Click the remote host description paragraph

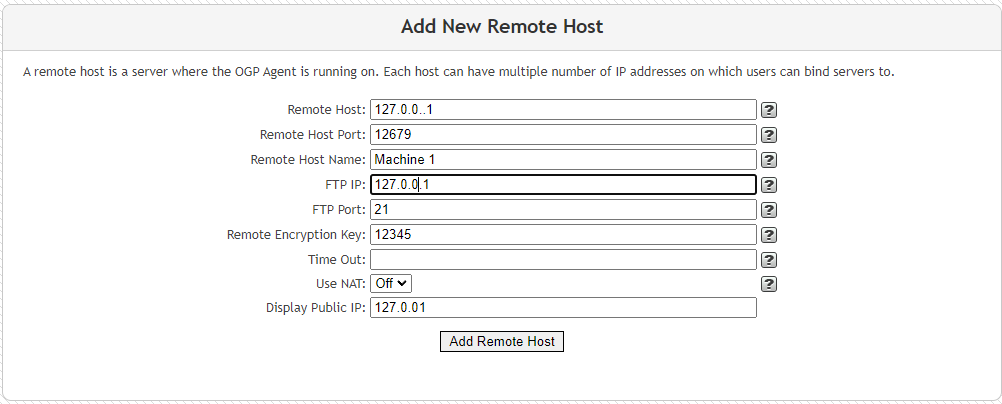click(x=459, y=72)
